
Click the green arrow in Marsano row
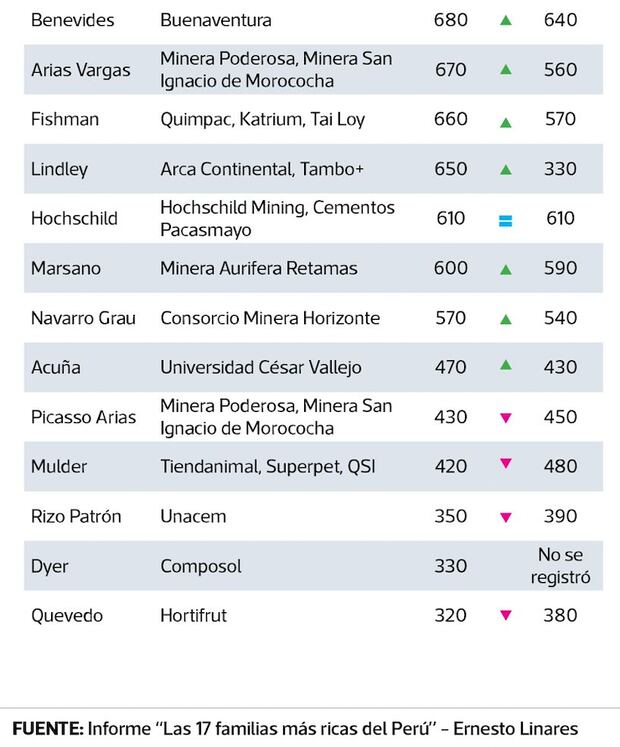coord(506,269)
